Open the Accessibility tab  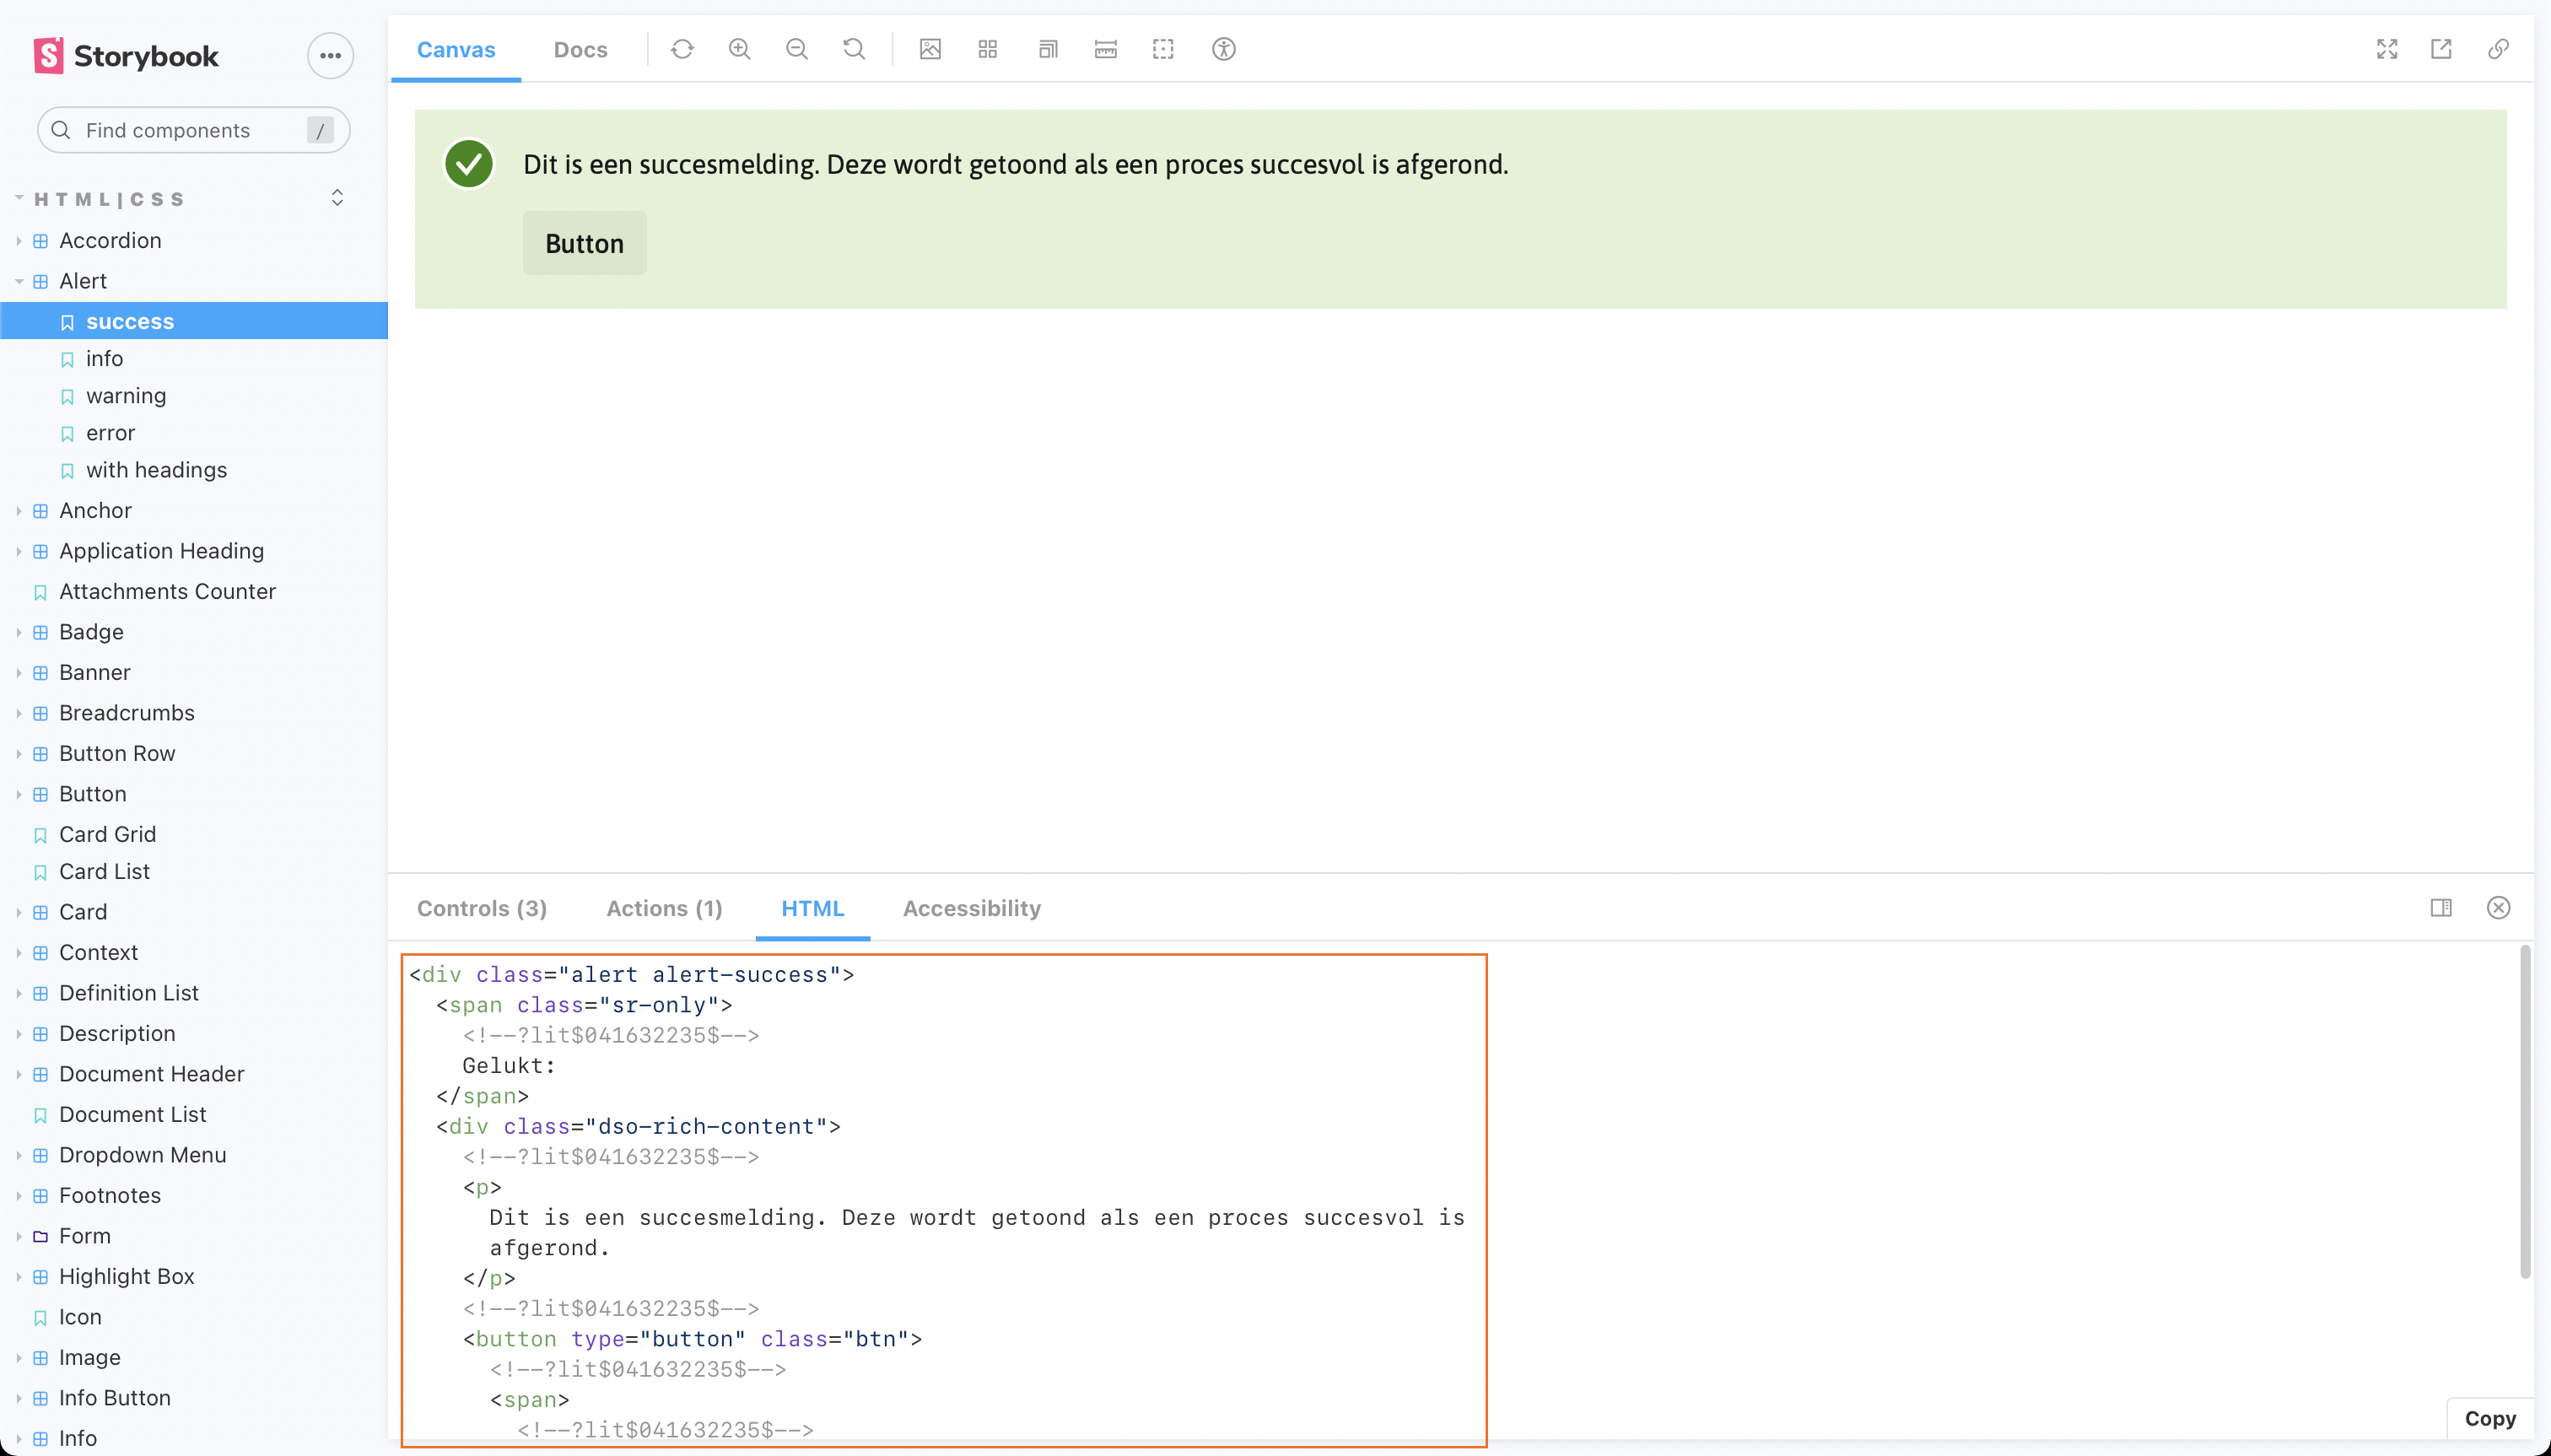971,908
